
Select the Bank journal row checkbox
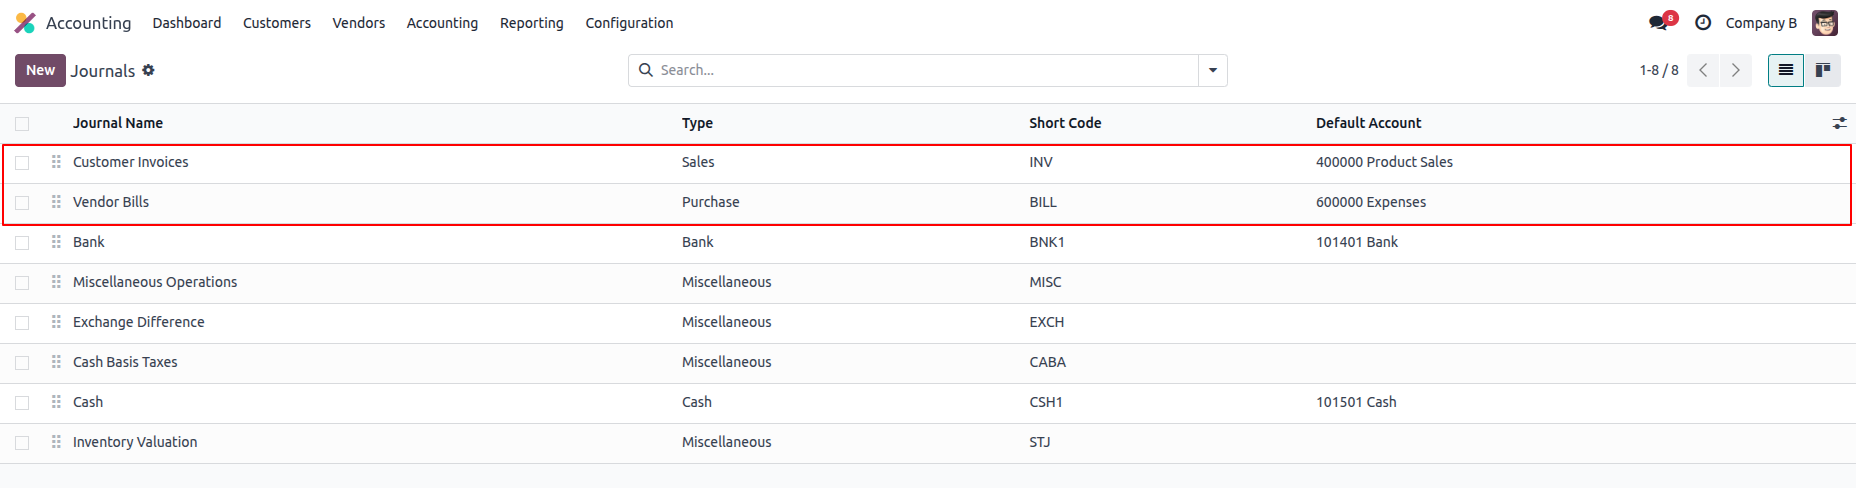click(22, 243)
